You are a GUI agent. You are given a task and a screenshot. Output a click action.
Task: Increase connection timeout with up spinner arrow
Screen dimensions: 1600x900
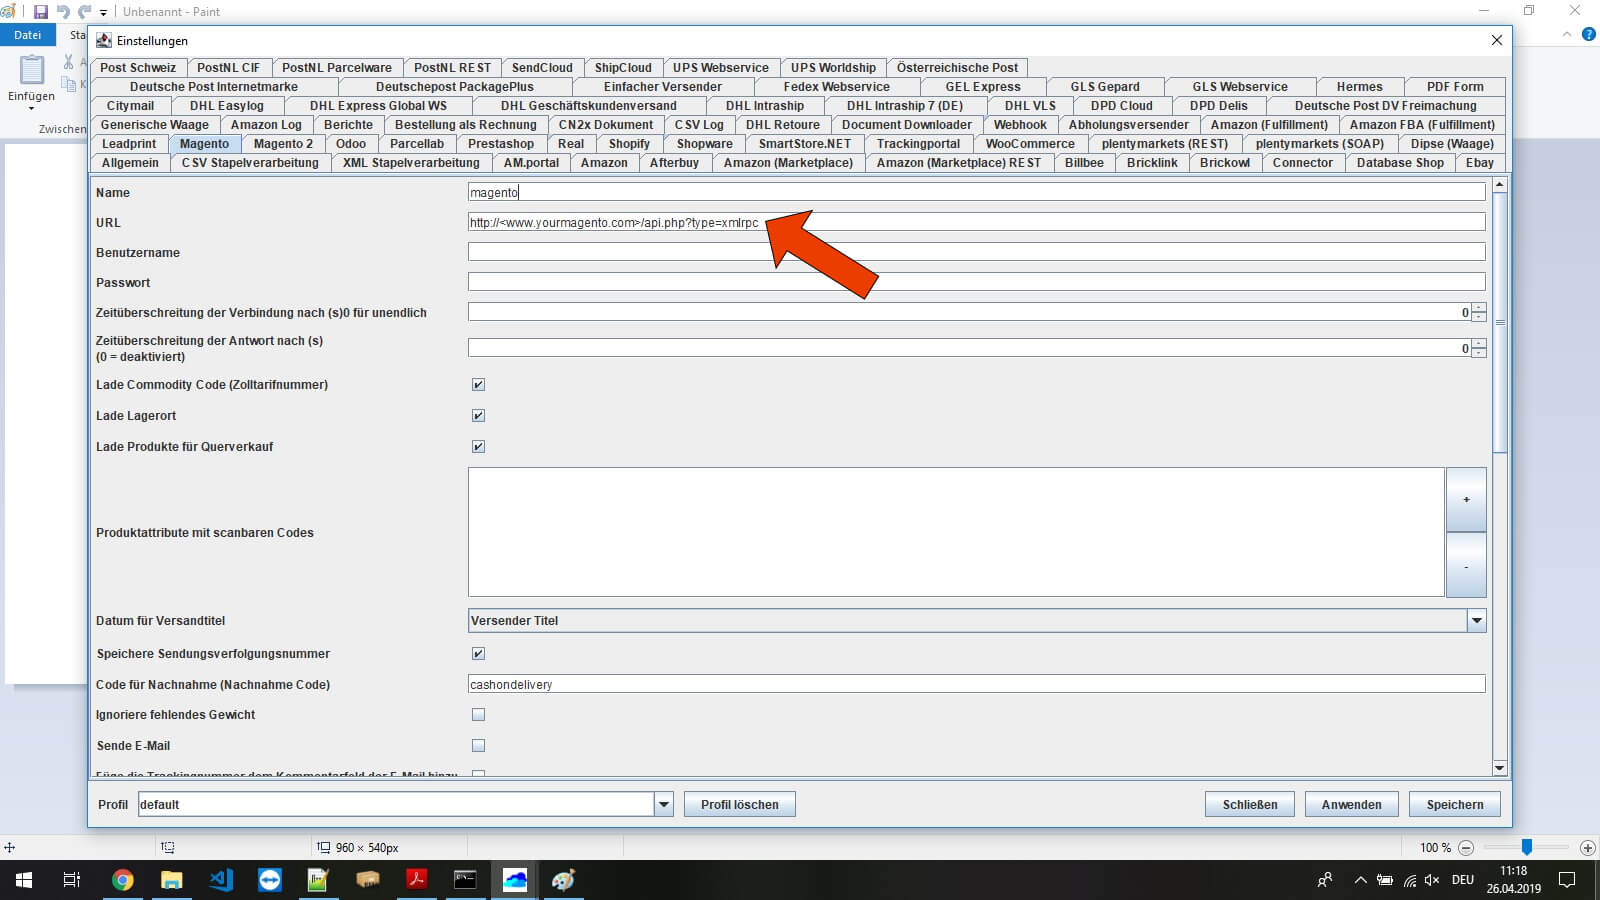pyautogui.click(x=1479, y=308)
